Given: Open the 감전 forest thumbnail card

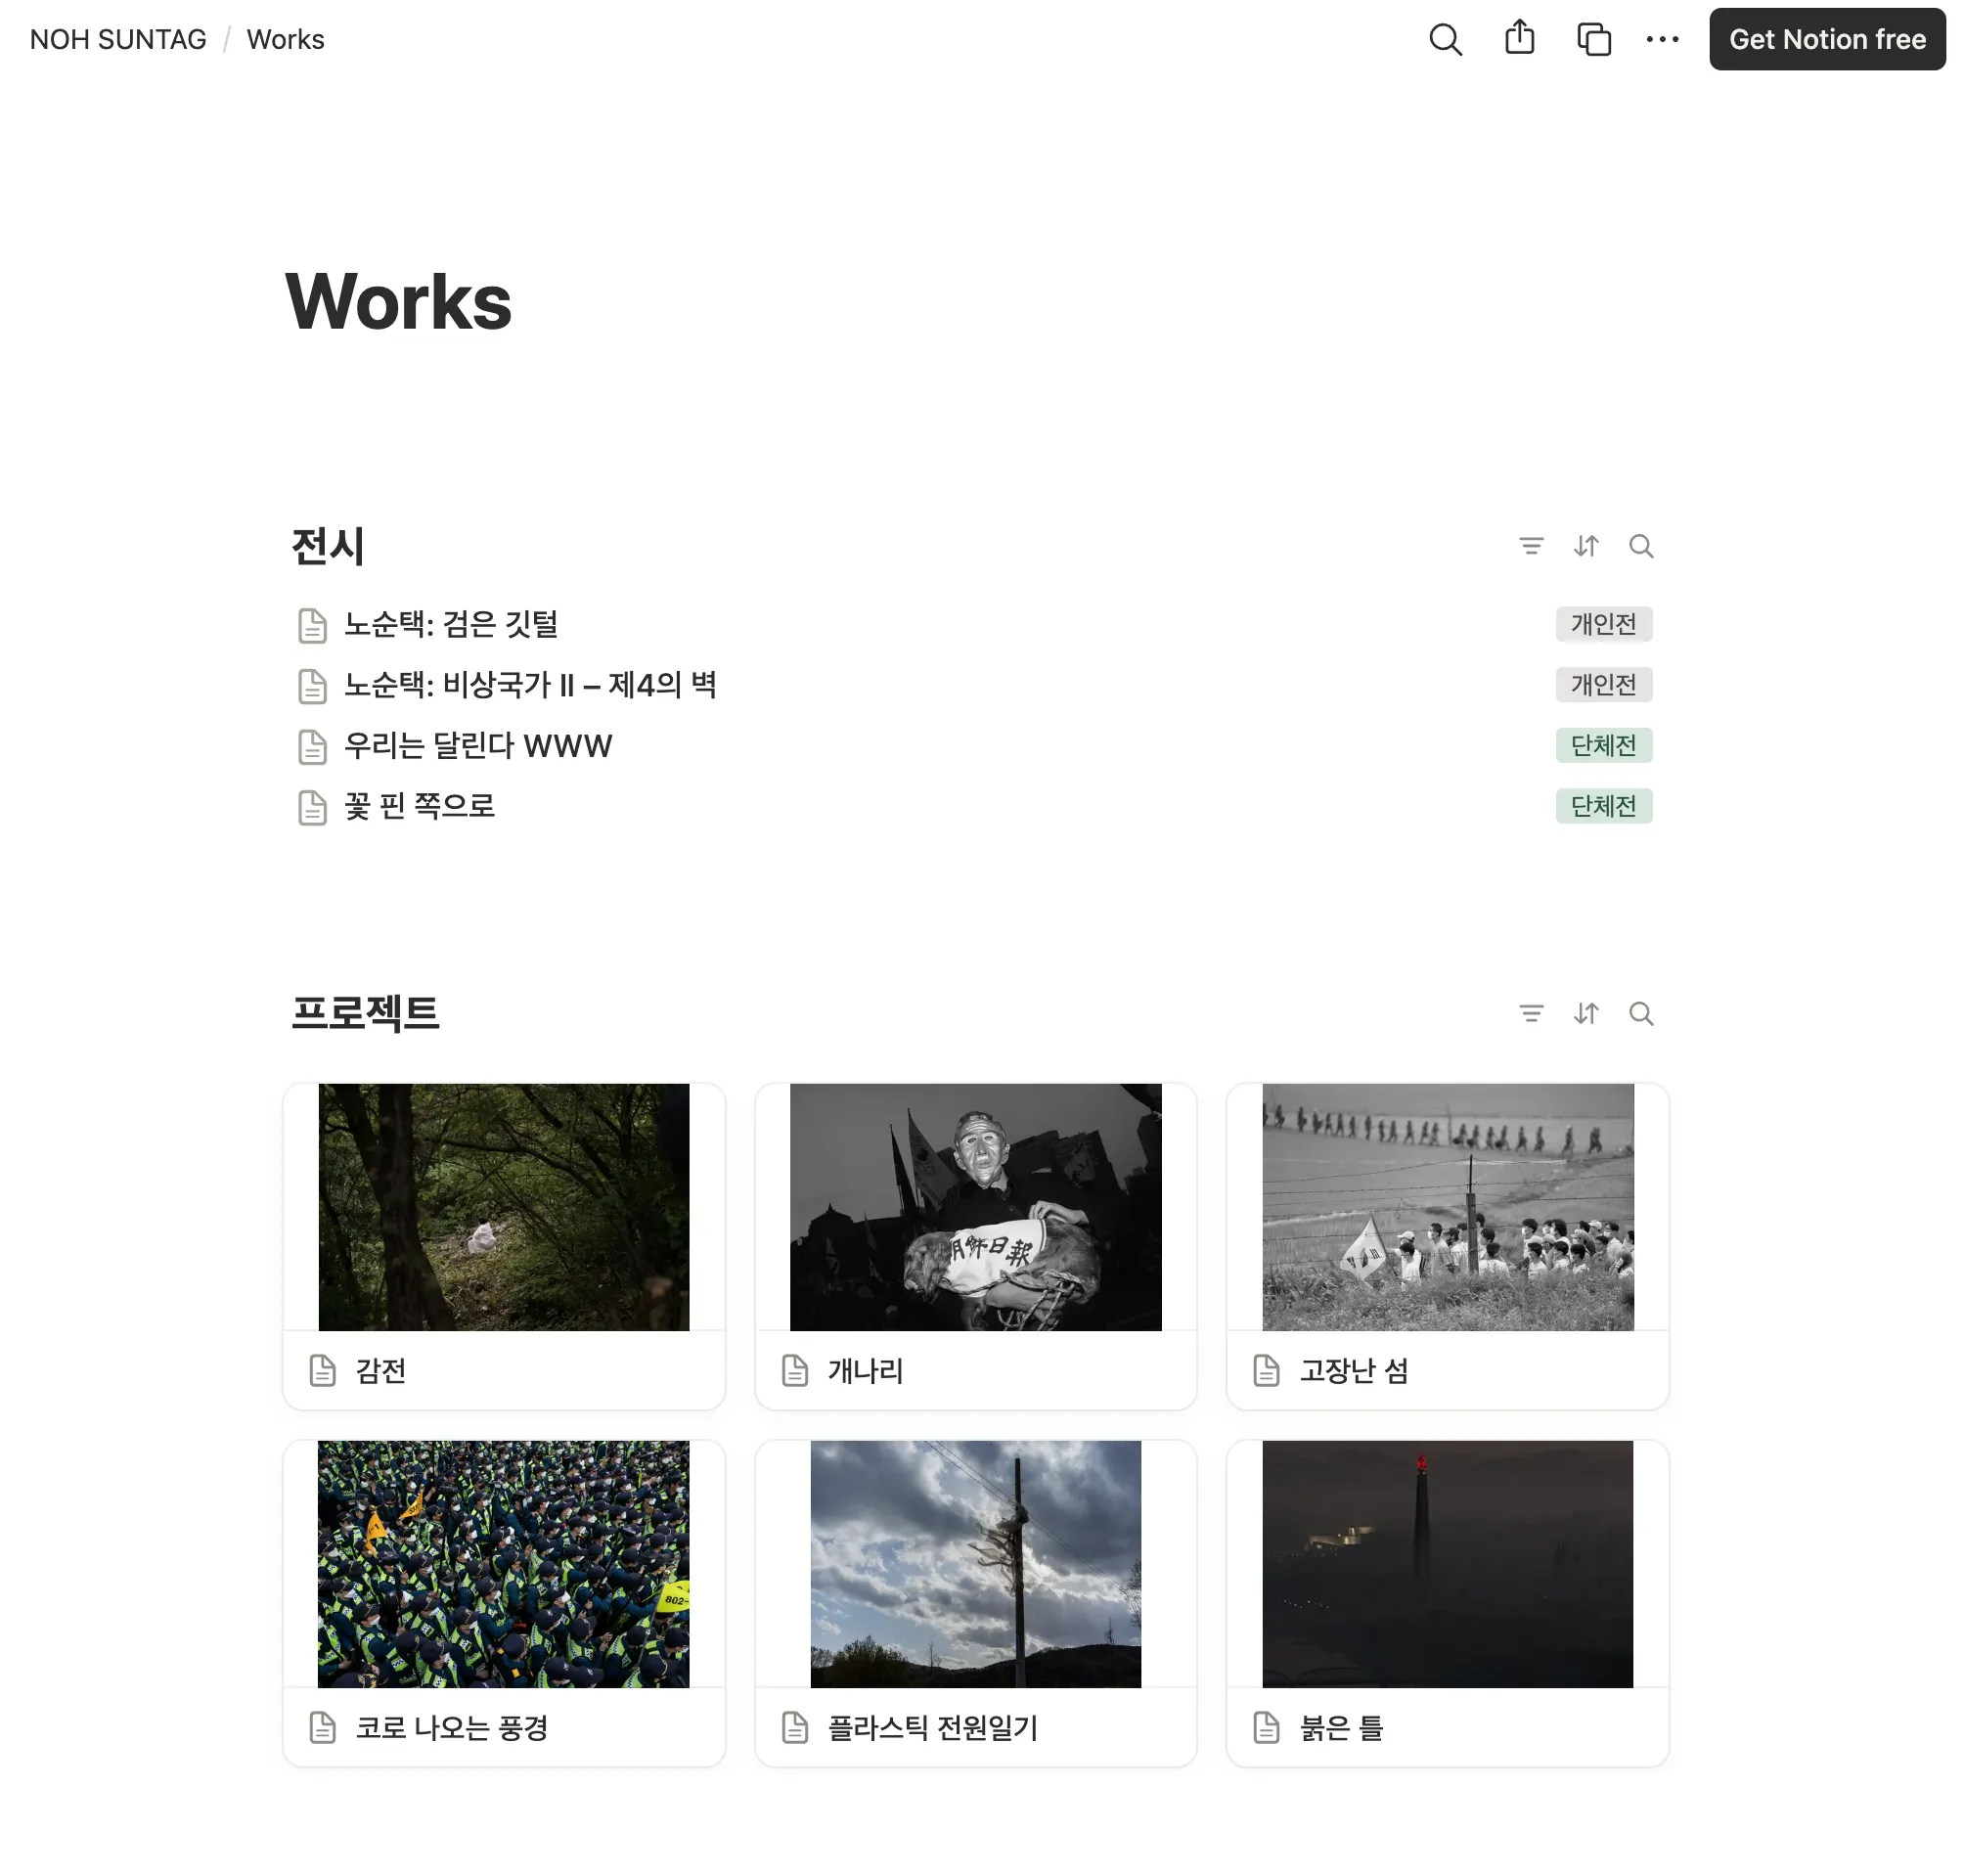Looking at the screenshot, I should (x=503, y=1206).
